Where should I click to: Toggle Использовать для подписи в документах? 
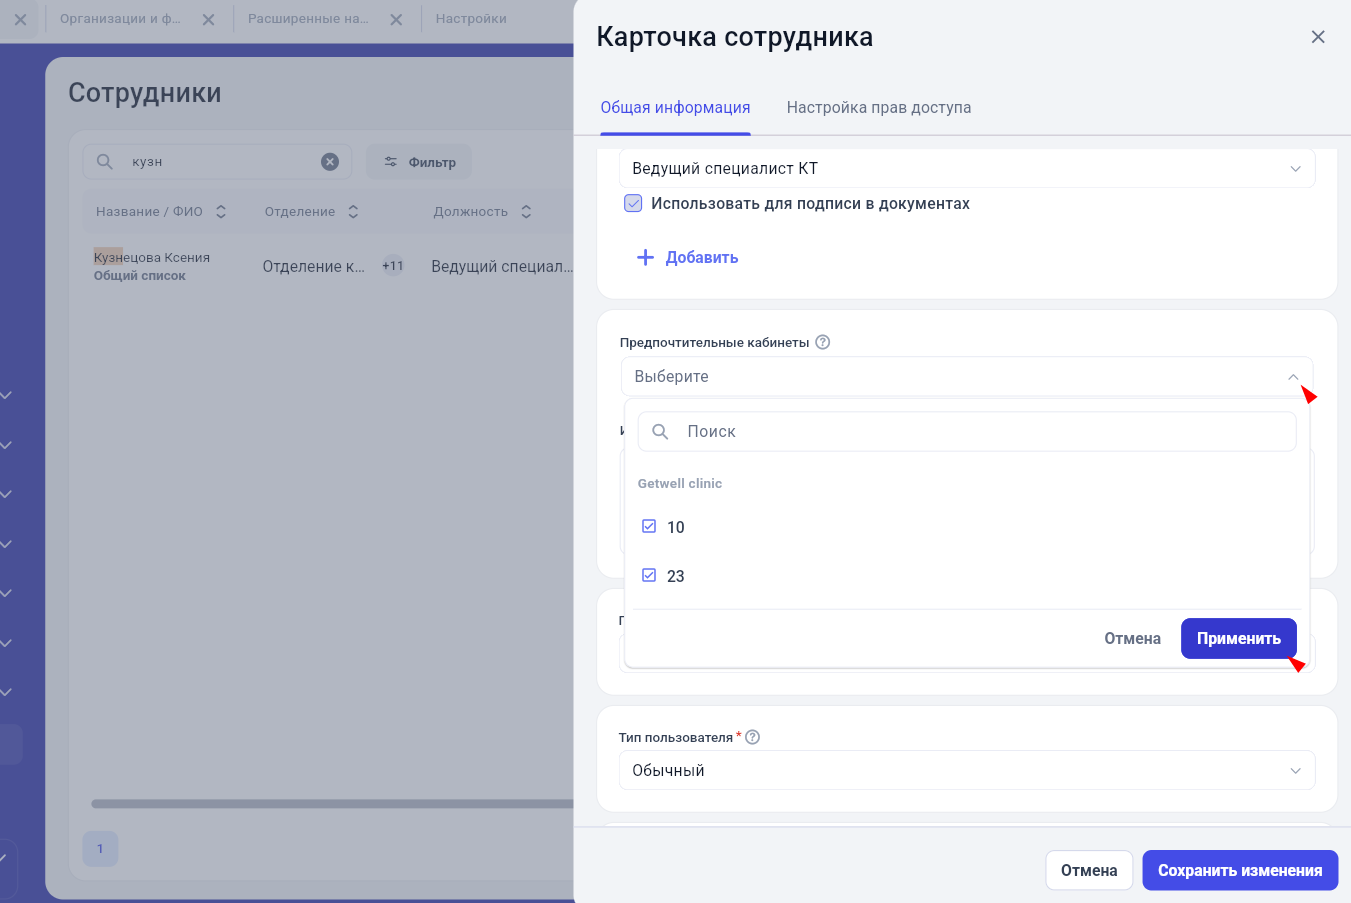coord(633,204)
